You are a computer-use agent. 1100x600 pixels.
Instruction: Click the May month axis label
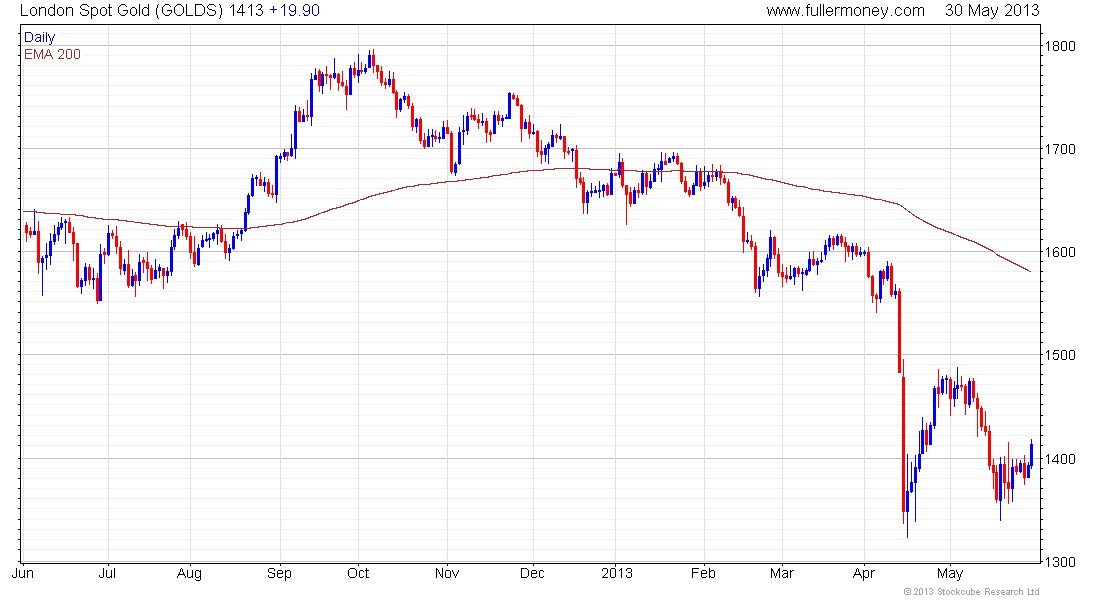(950, 574)
